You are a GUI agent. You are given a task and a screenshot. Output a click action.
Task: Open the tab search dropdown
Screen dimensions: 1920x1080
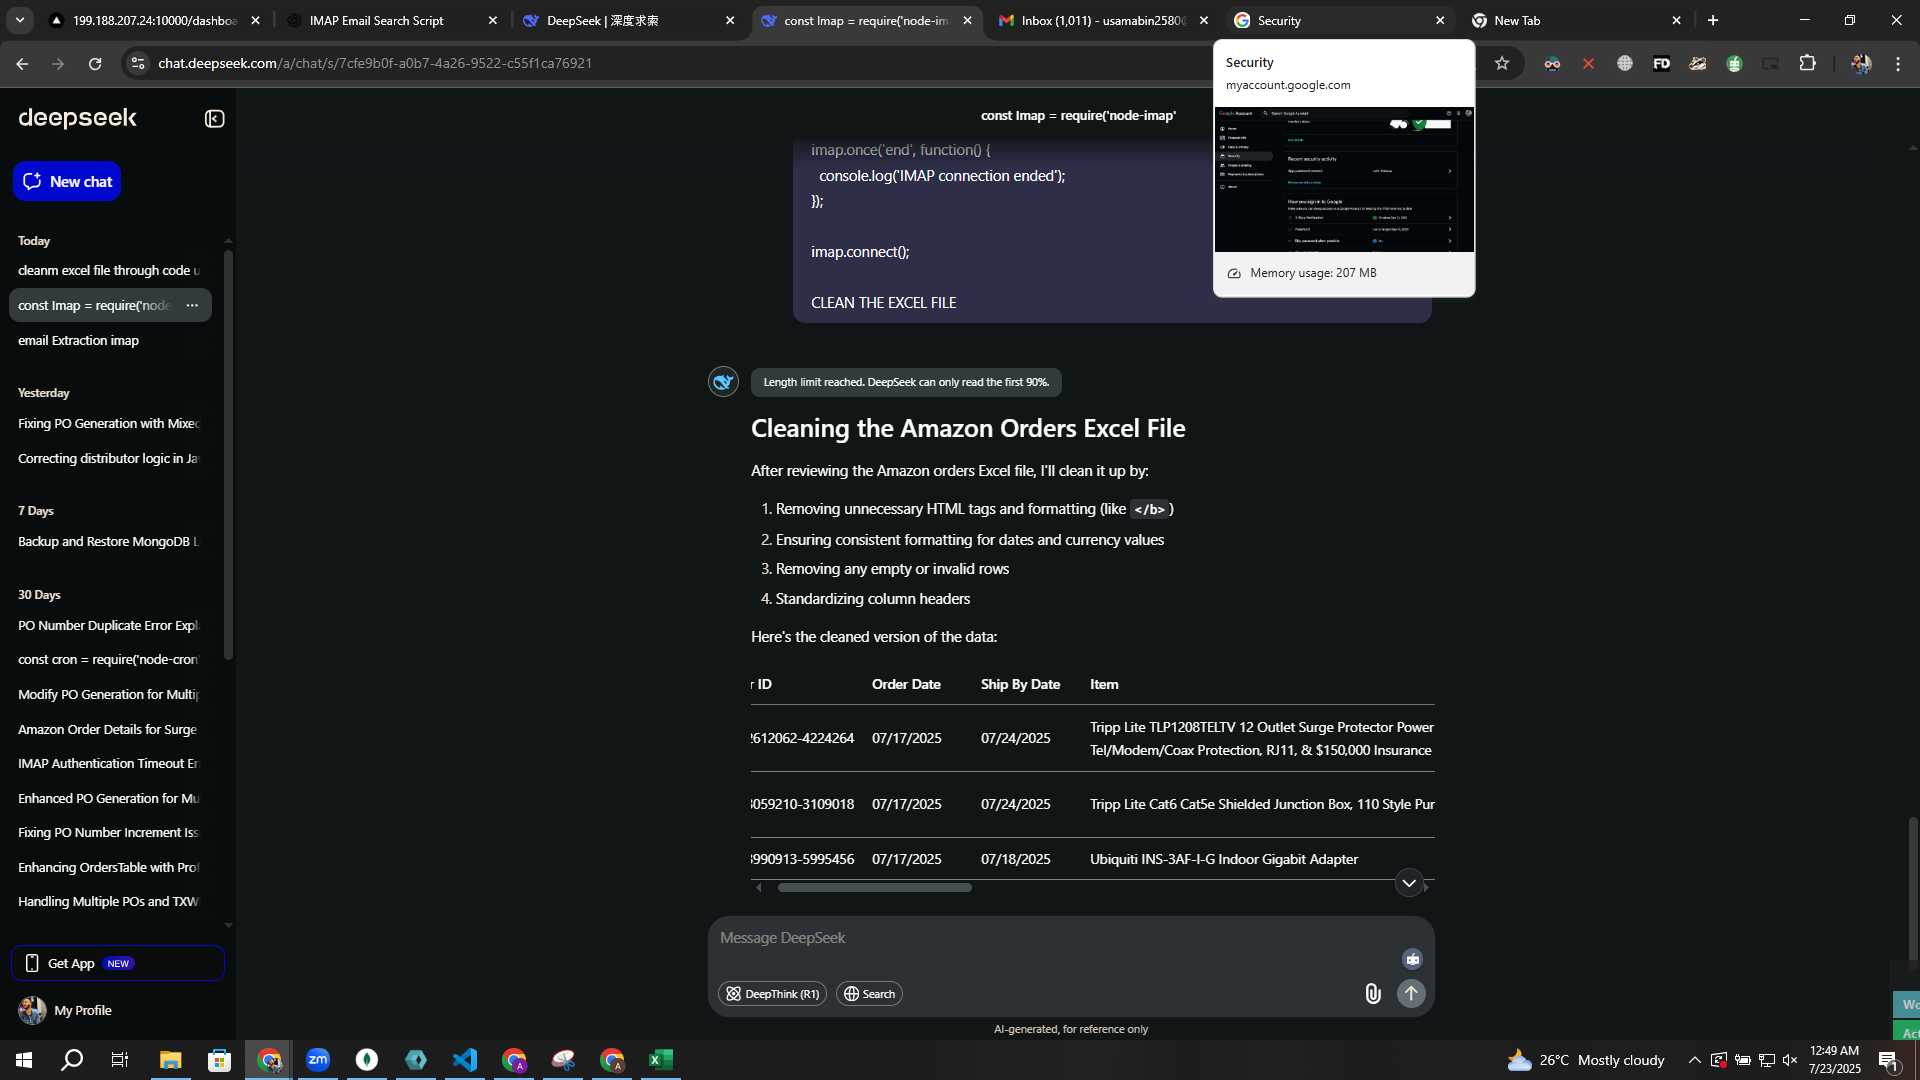pos(19,20)
